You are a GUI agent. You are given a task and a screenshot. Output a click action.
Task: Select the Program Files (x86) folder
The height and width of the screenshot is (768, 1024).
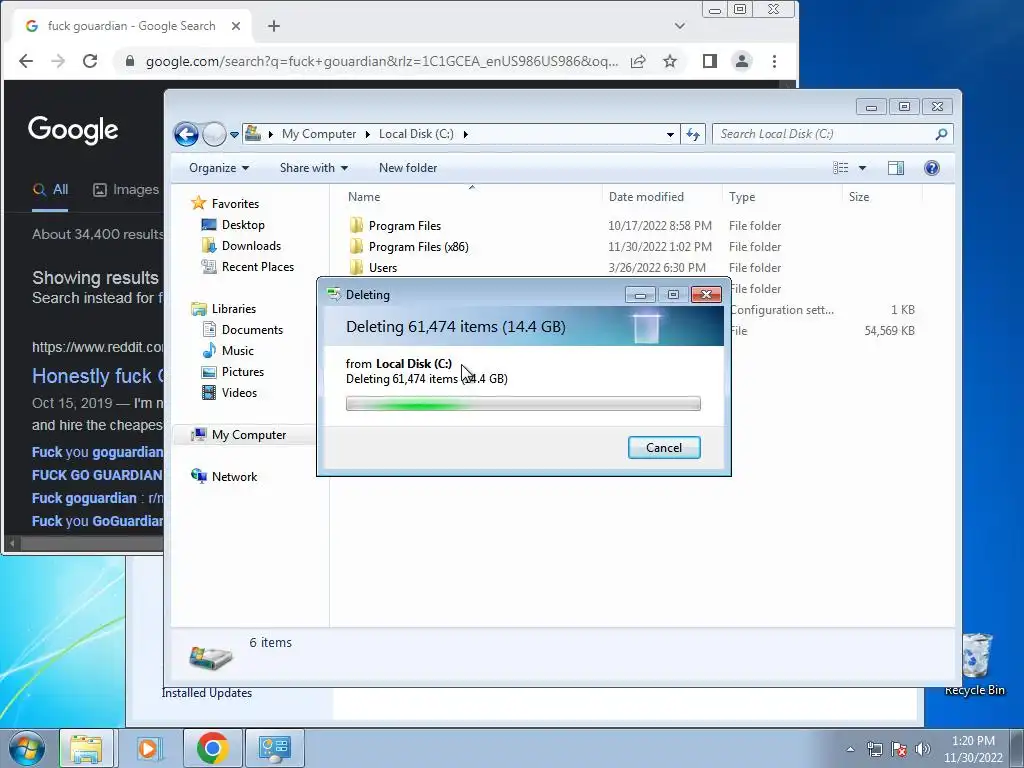[x=418, y=247]
